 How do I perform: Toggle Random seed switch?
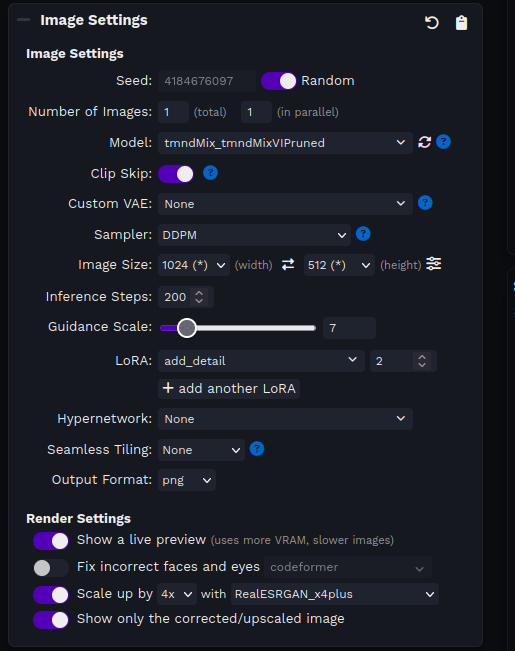278,81
